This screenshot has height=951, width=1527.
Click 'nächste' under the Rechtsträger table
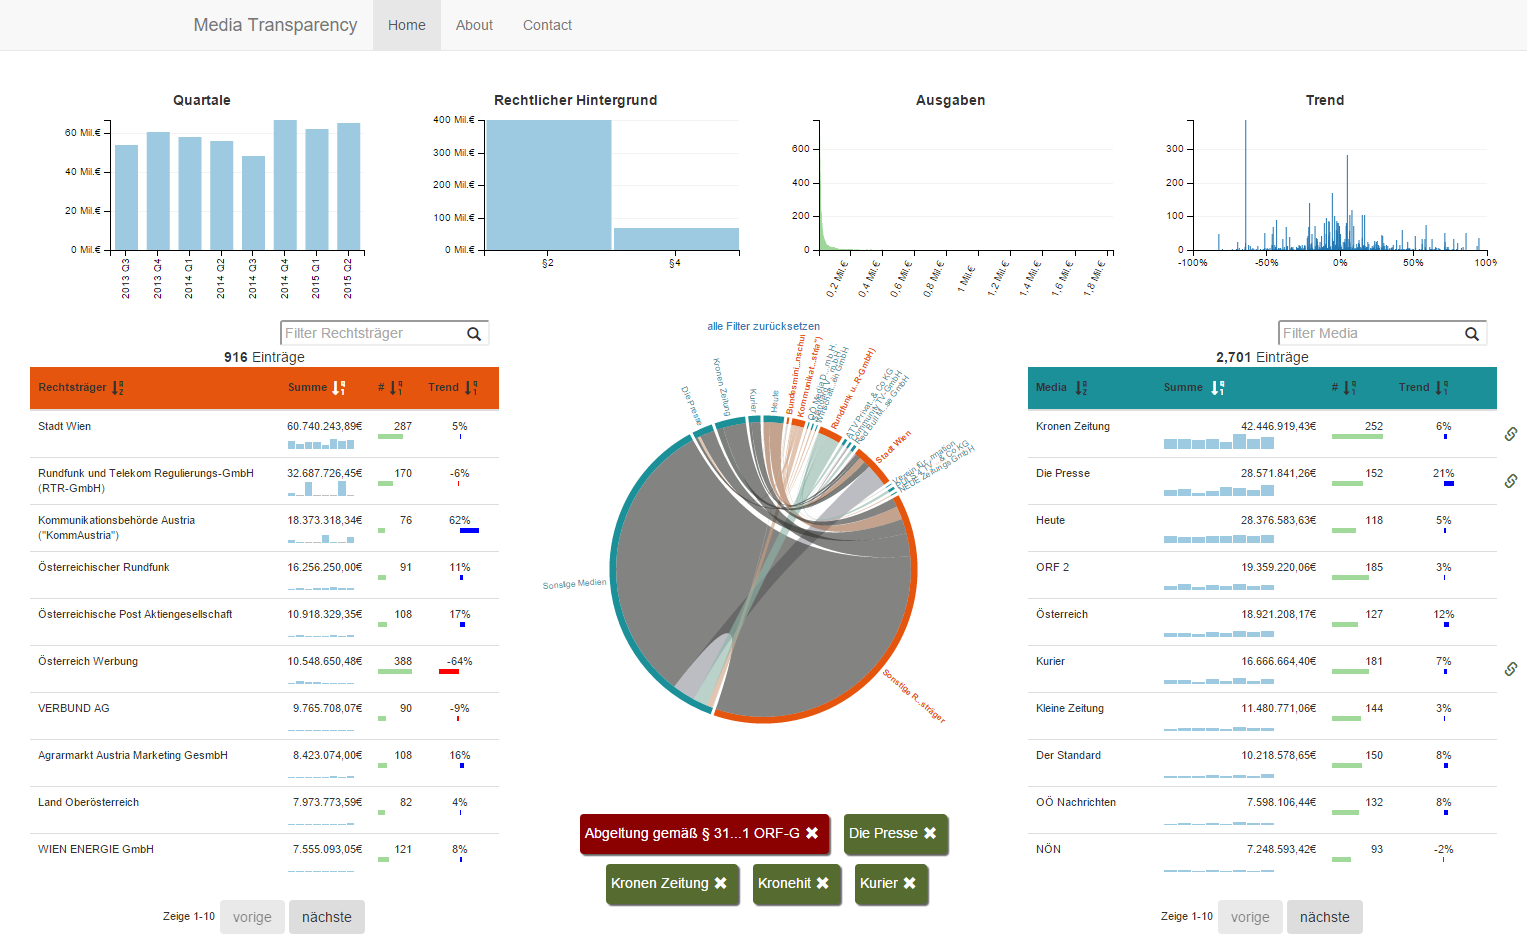(327, 917)
